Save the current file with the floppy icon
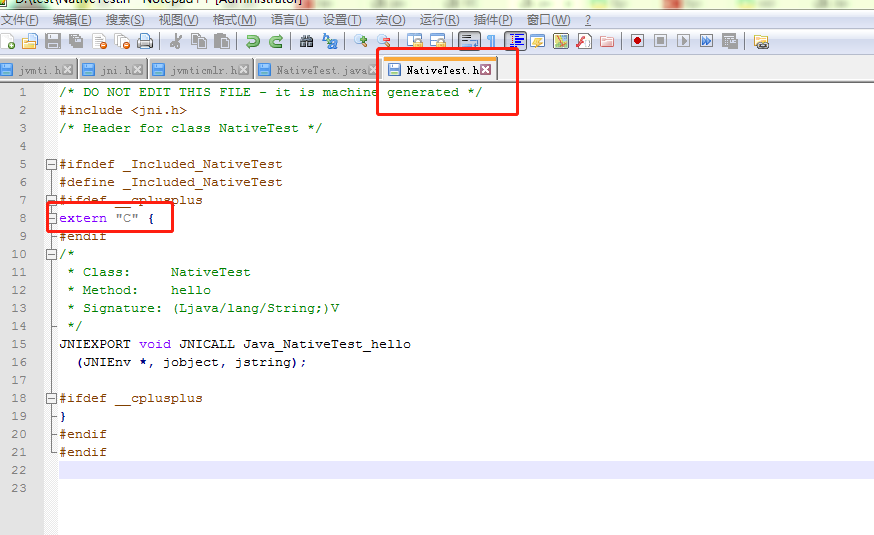 (53, 41)
